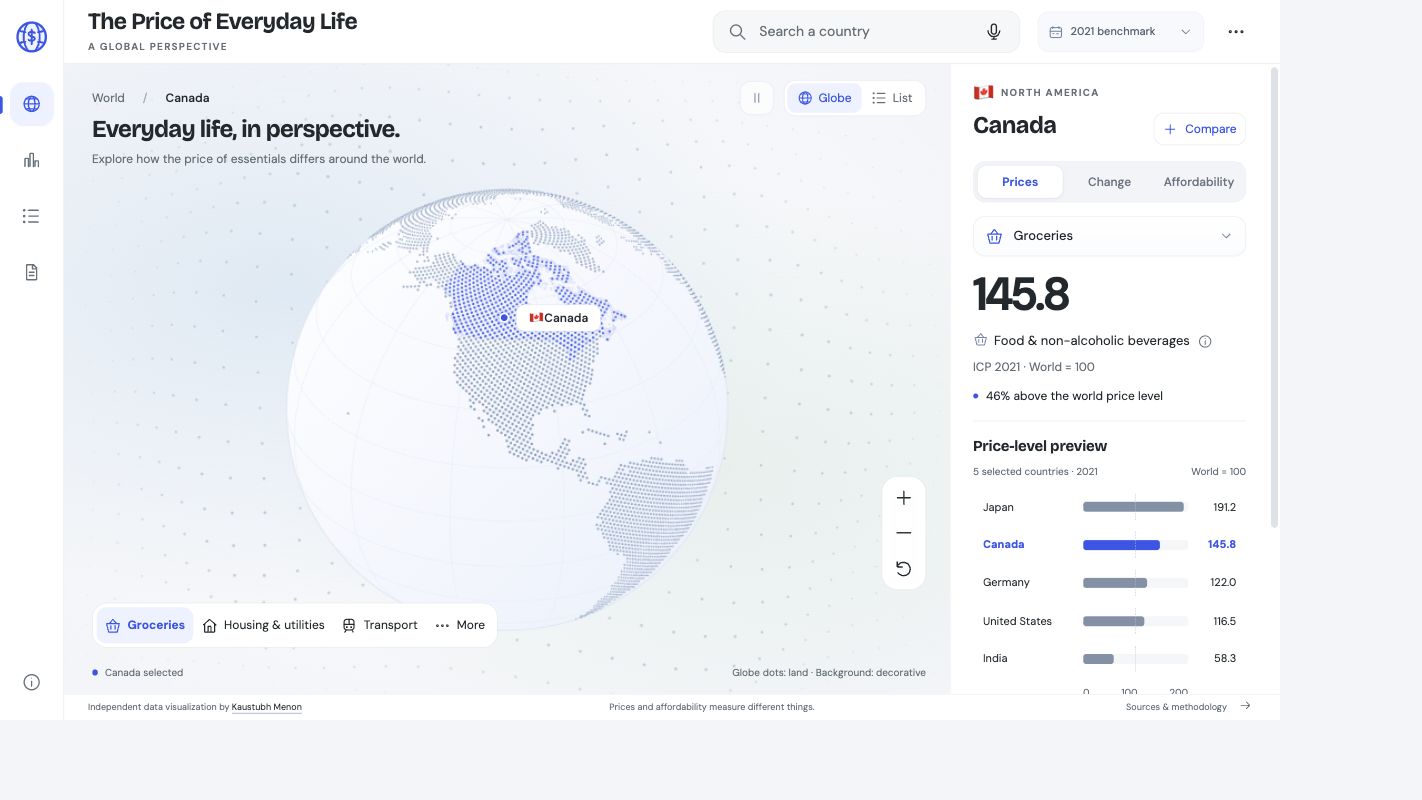The image size is (1422, 800).
Task: Switch to List view
Action: coord(892,98)
